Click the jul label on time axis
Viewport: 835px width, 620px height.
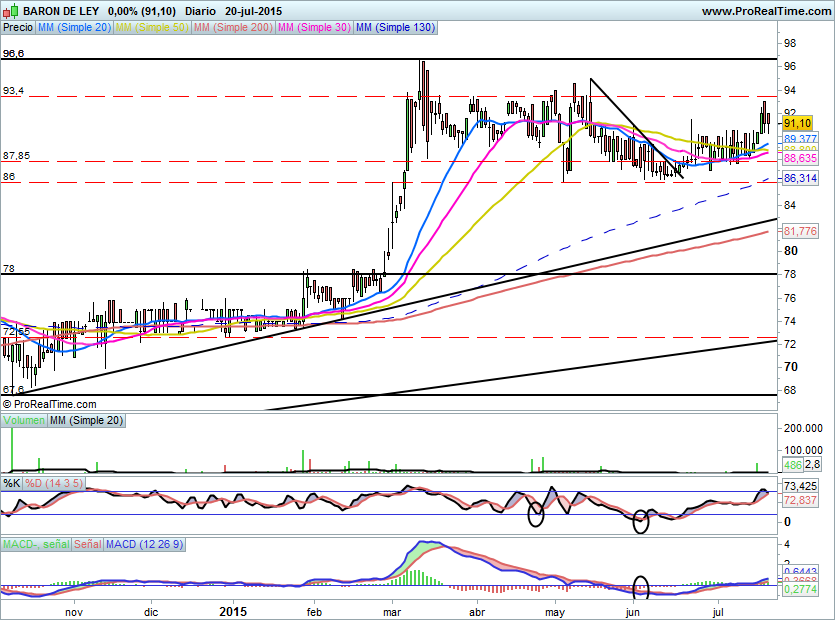point(719,612)
